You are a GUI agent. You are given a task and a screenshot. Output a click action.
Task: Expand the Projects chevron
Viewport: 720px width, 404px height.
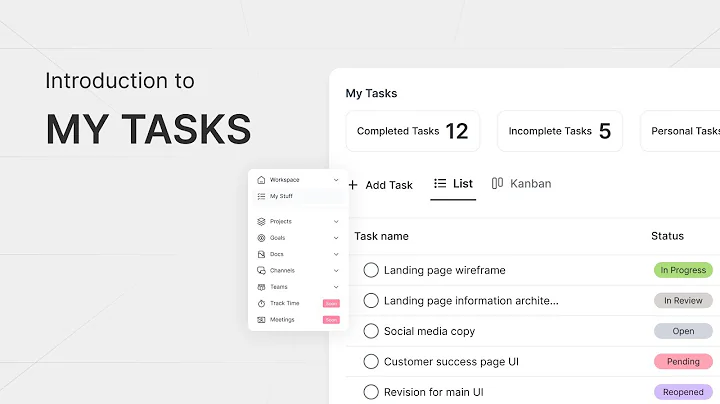click(336, 222)
